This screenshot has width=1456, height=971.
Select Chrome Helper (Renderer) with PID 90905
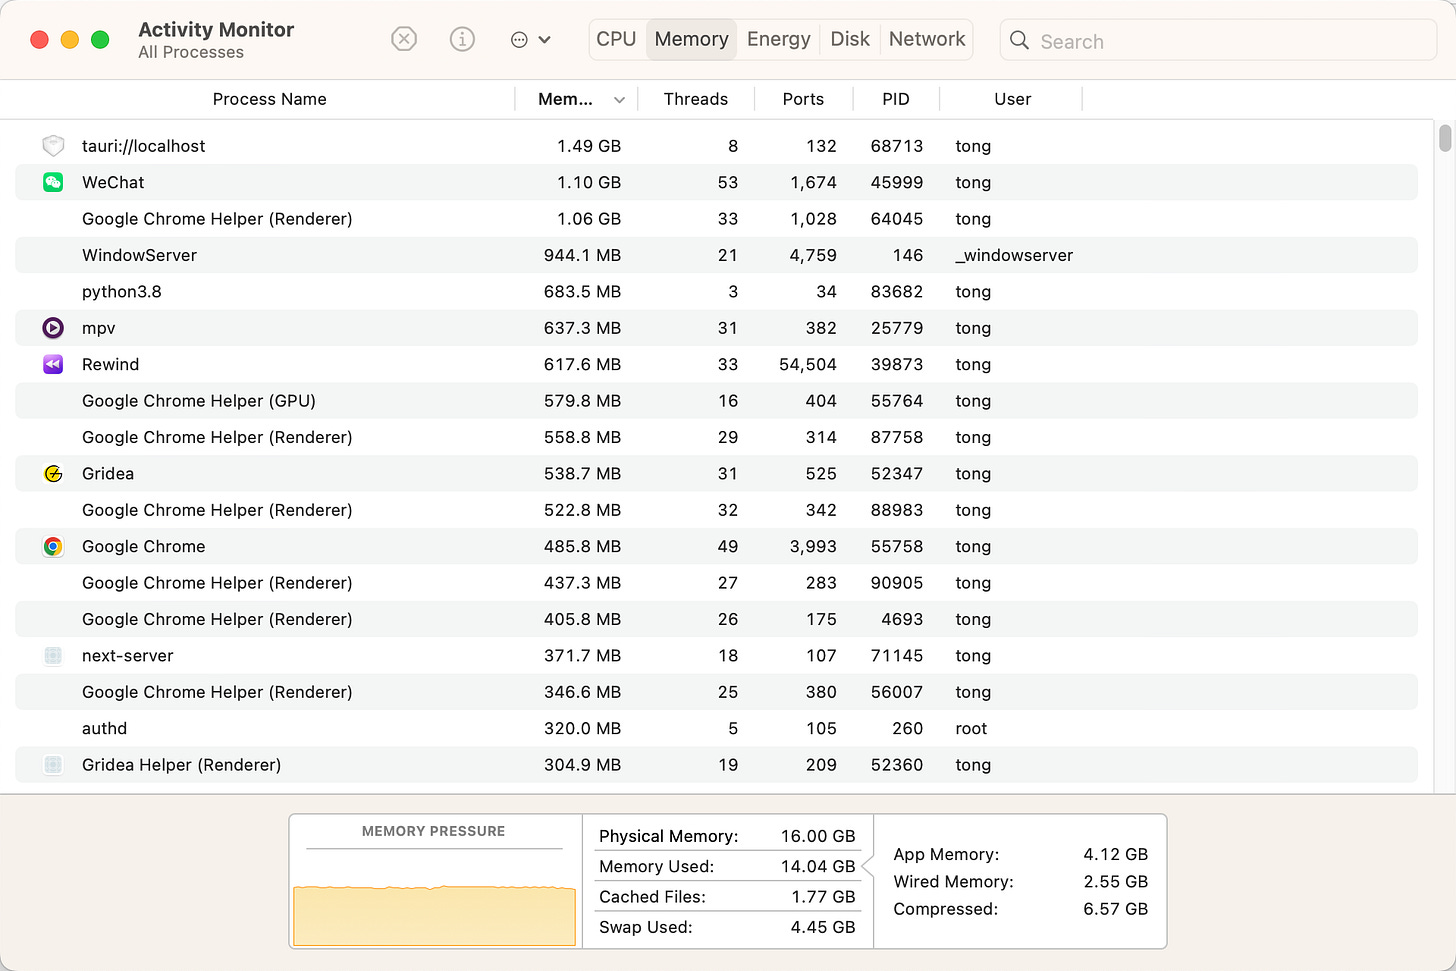pyautogui.click(x=716, y=583)
